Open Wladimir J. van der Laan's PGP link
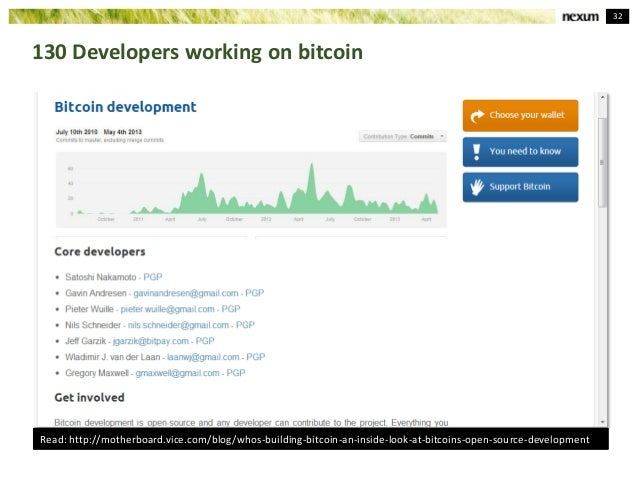 [x=256, y=357]
